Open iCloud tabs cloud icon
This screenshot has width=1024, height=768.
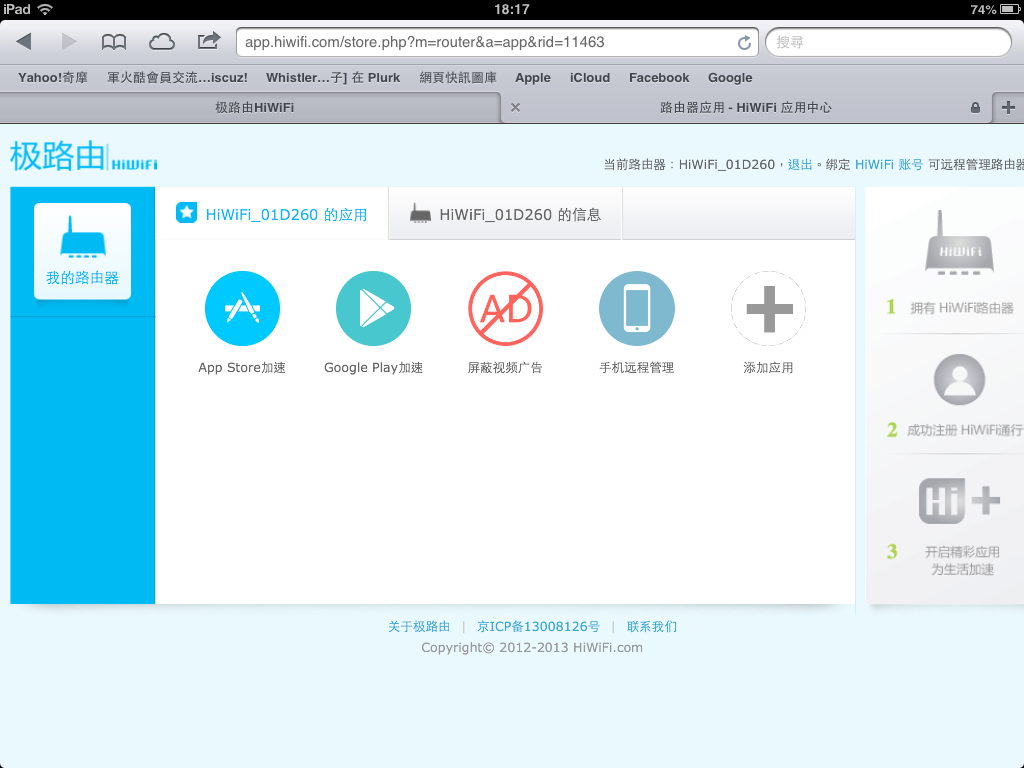point(161,42)
